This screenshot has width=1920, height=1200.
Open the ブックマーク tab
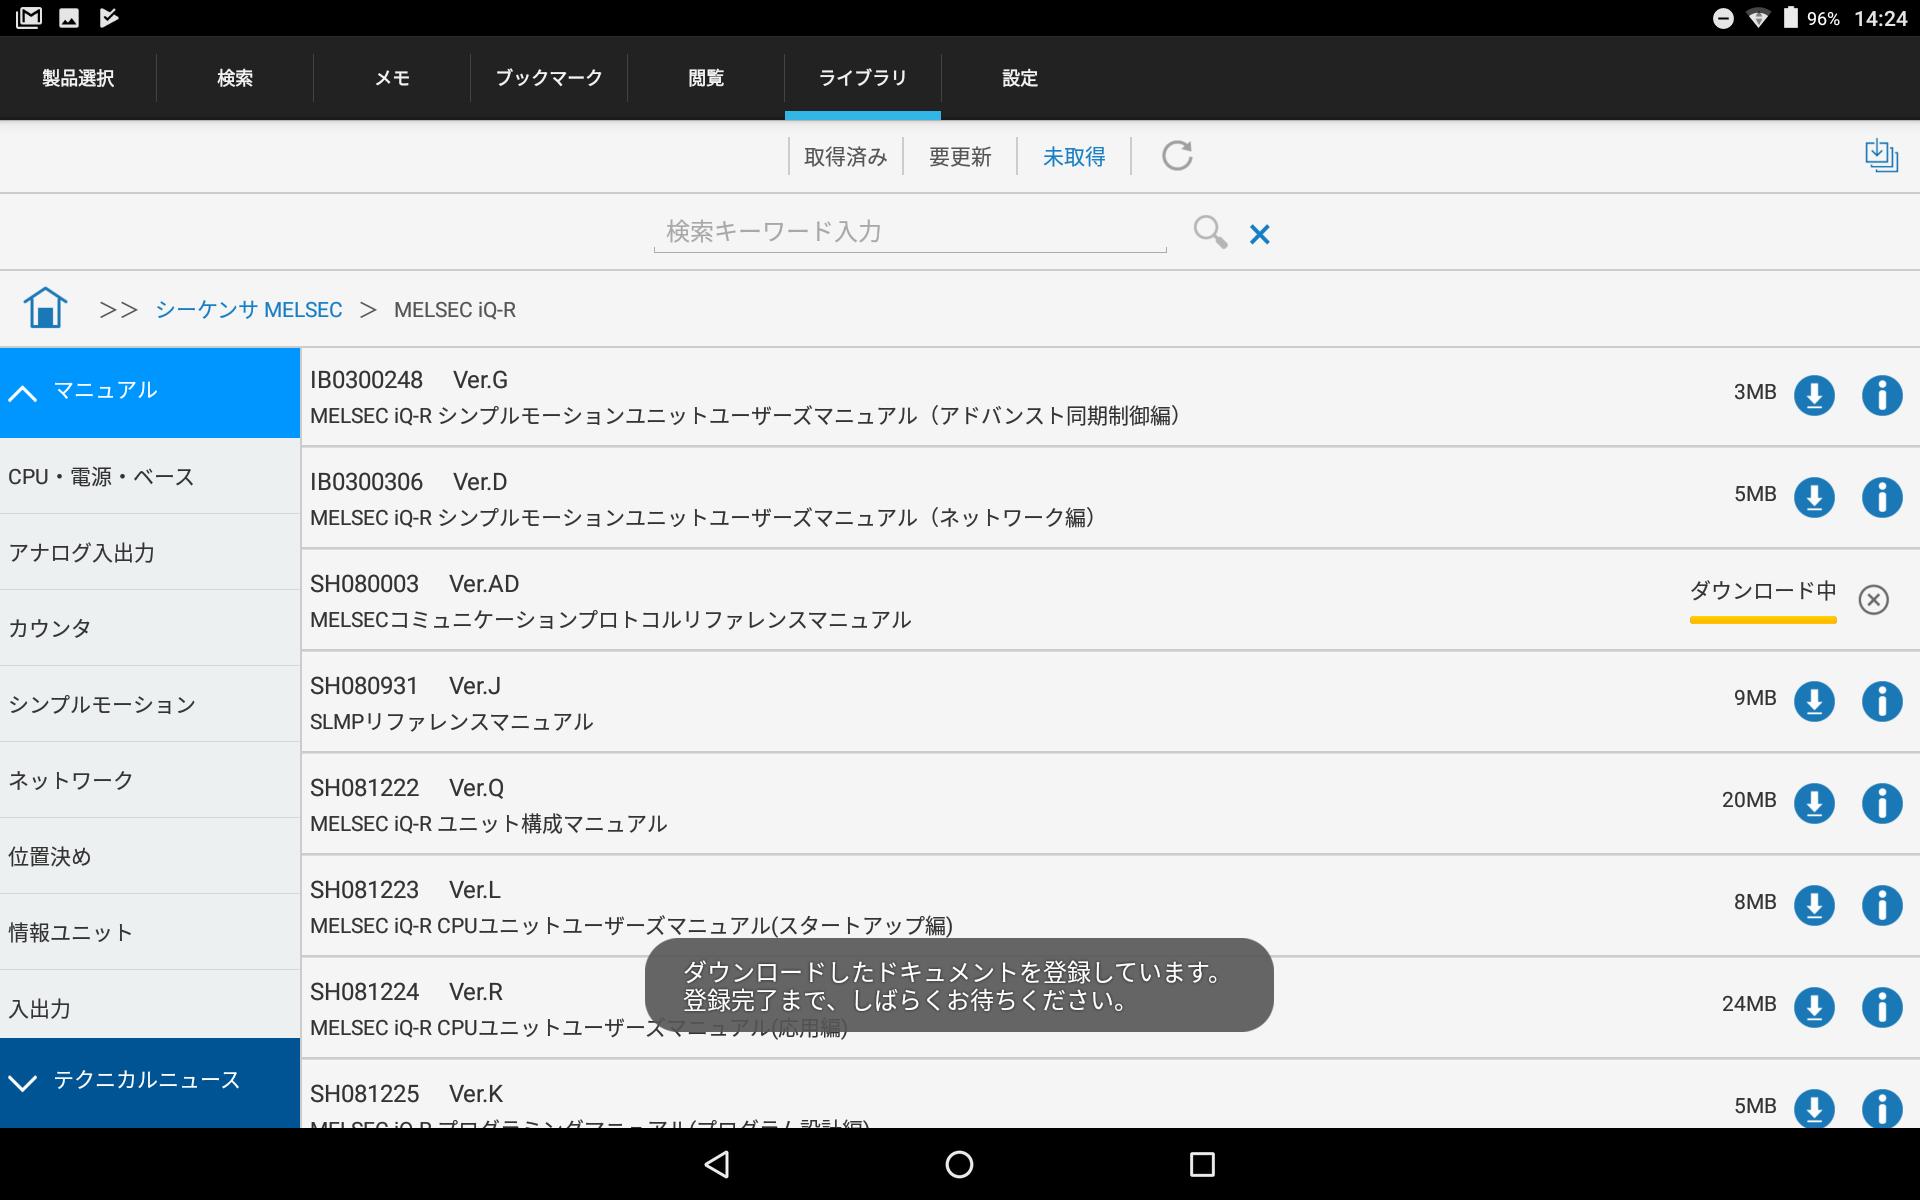pos(549,78)
